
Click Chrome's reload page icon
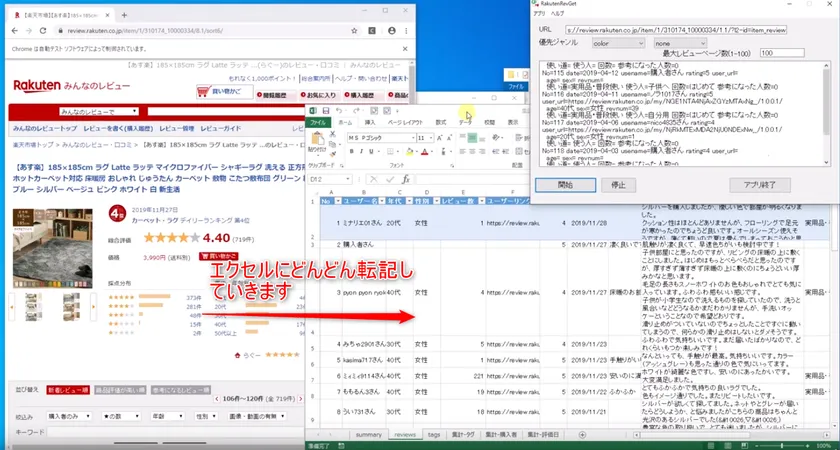click(x=43, y=31)
